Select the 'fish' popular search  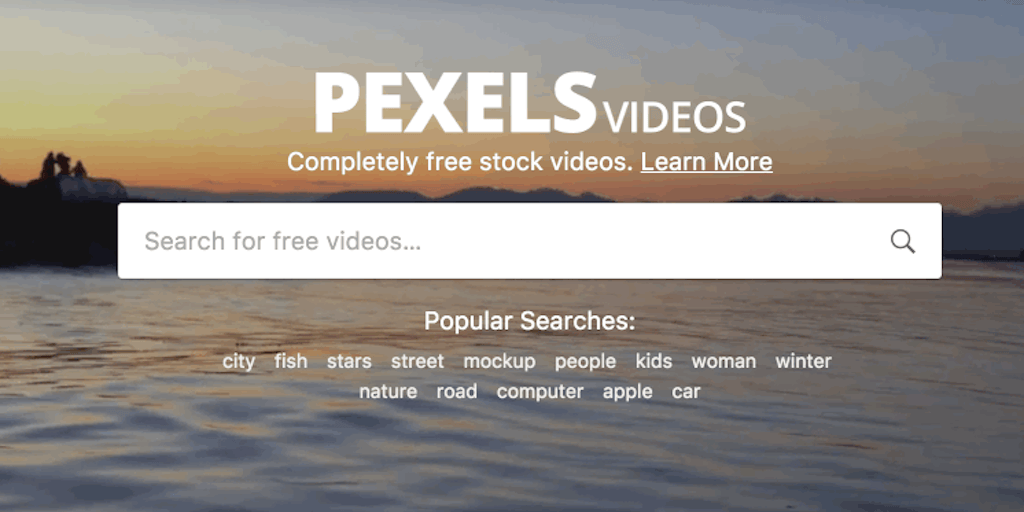[x=291, y=360]
